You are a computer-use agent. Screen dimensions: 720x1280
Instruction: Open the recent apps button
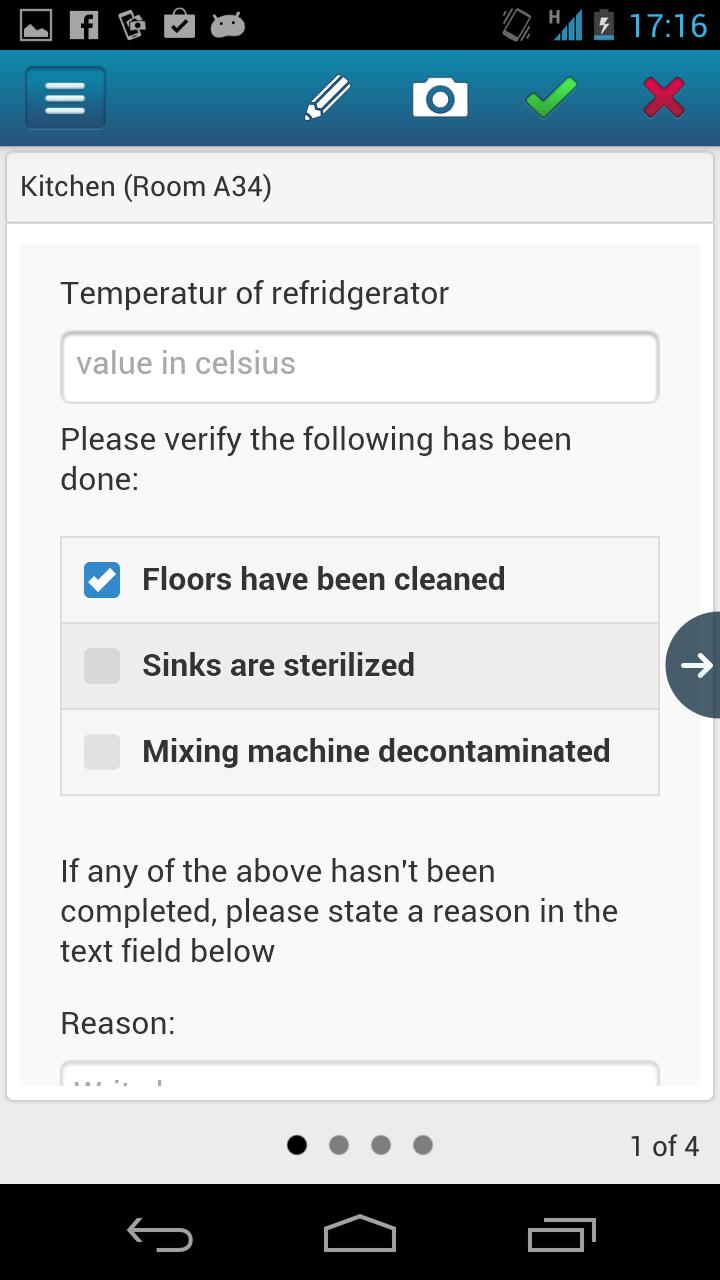pyautogui.click(x=561, y=1235)
